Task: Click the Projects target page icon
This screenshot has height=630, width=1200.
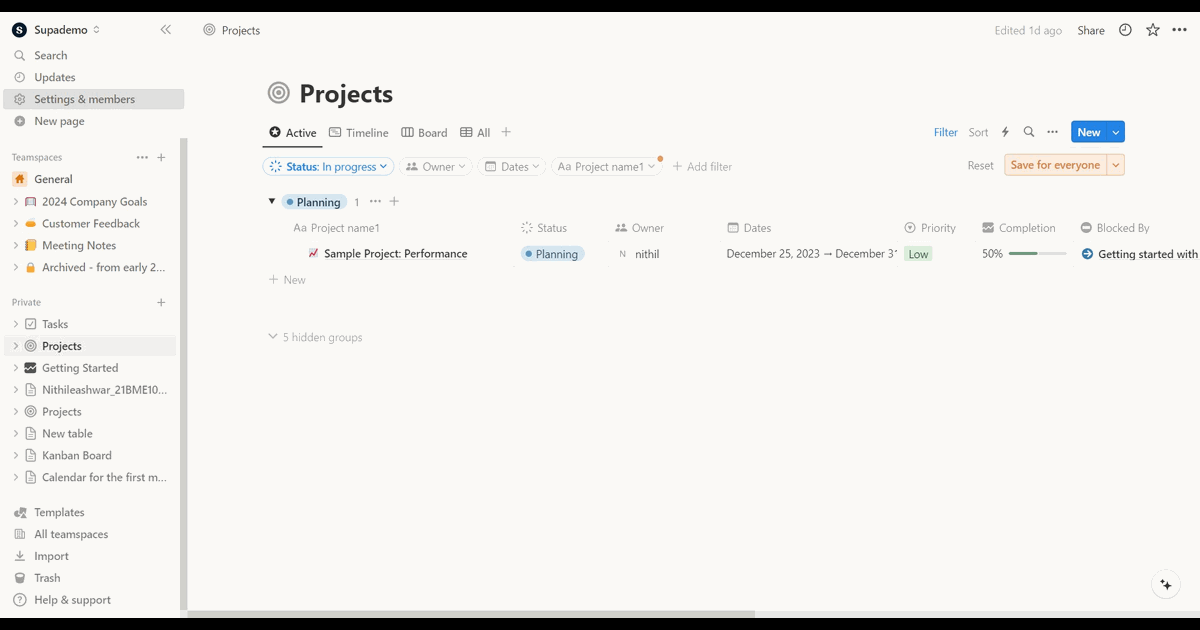Action: 279,93
